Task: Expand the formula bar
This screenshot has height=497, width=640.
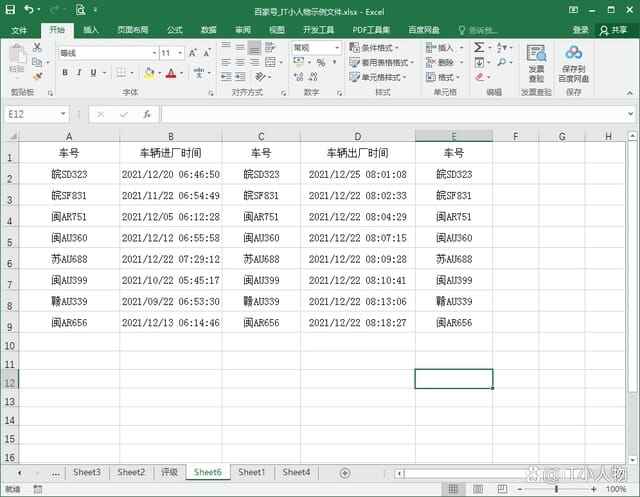Action: click(x=631, y=114)
